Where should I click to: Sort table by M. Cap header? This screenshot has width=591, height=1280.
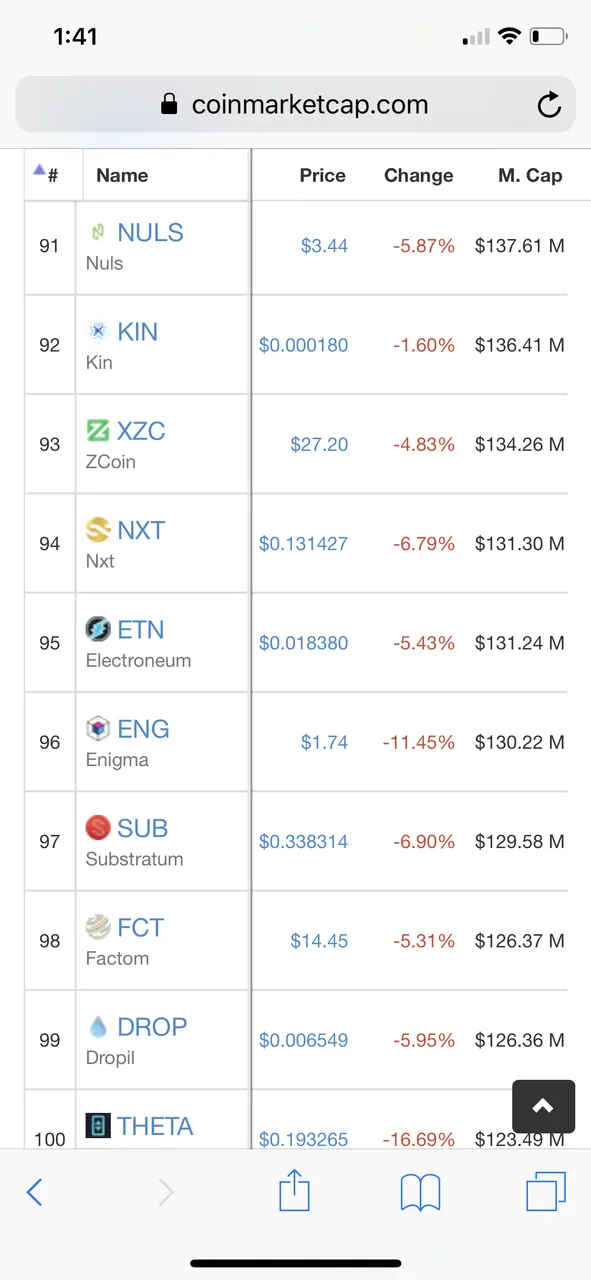coord(530,175)
